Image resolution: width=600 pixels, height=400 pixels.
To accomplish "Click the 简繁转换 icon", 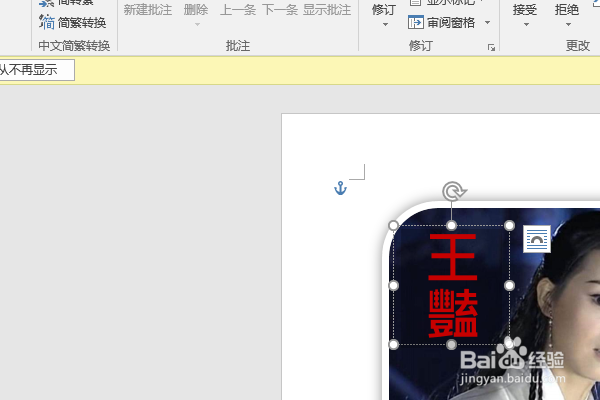I will click(47, 23).
